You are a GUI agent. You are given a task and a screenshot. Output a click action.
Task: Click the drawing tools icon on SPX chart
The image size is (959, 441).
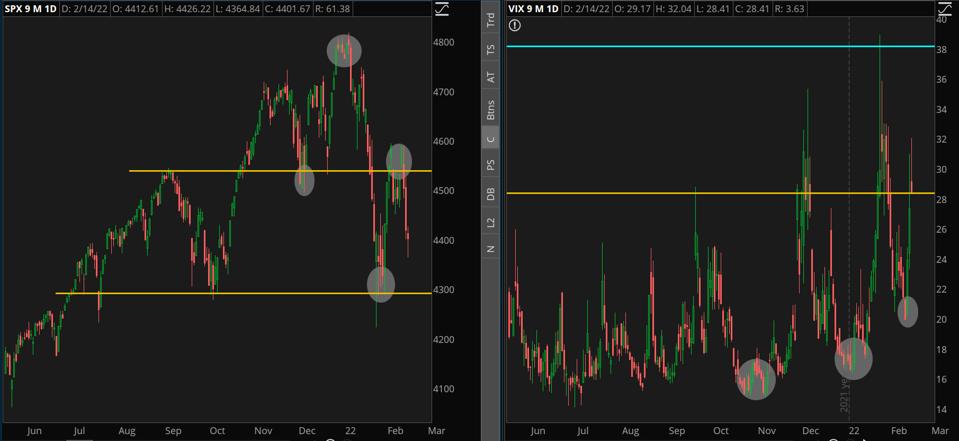coord(444,10)
